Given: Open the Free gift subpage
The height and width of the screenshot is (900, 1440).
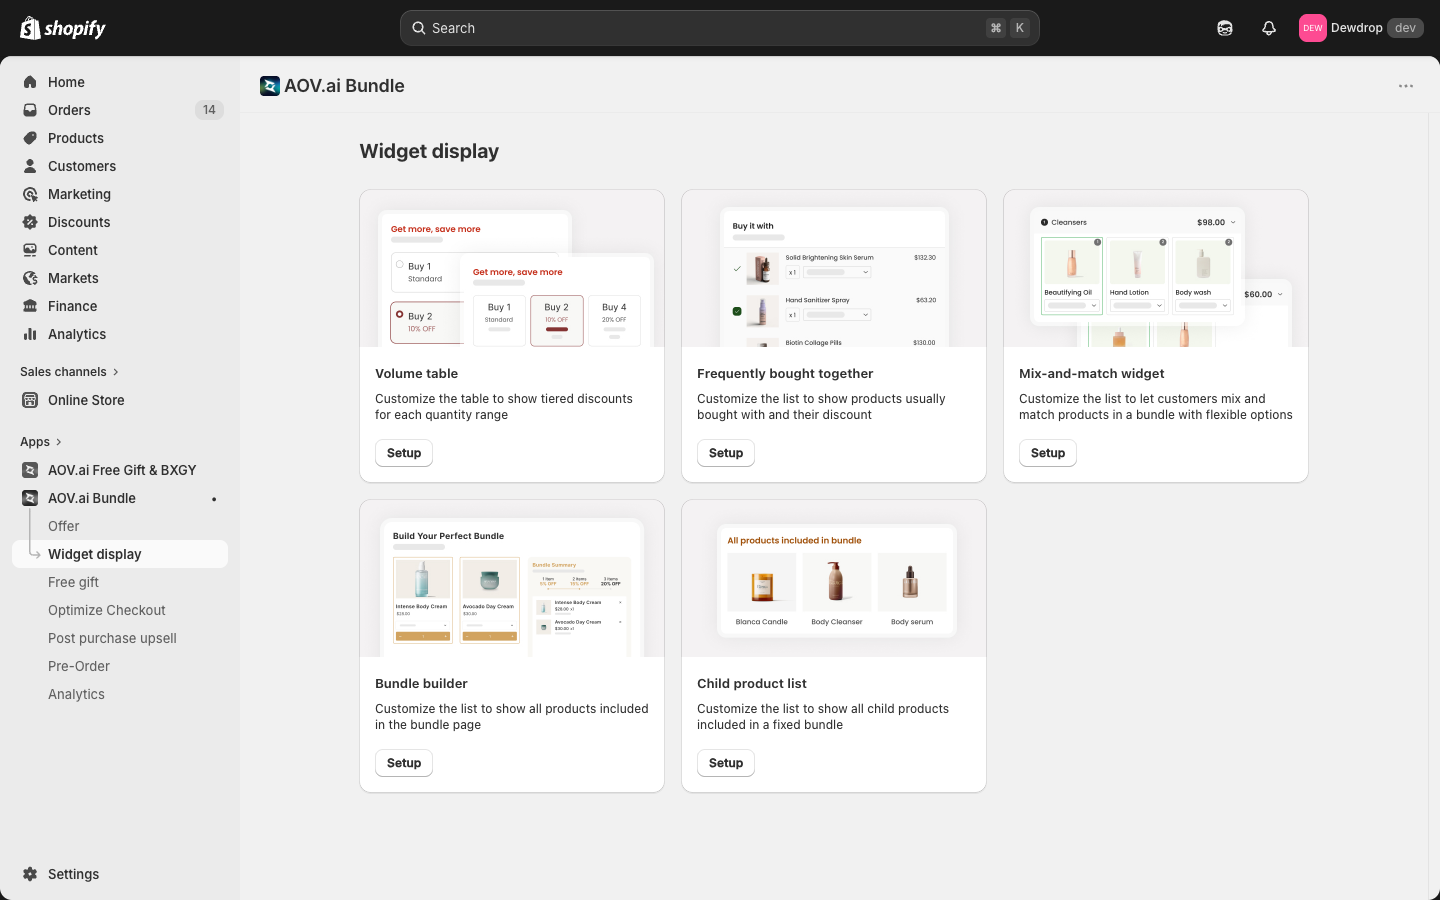Looking at the screenshot, I should tap(120, 582).
